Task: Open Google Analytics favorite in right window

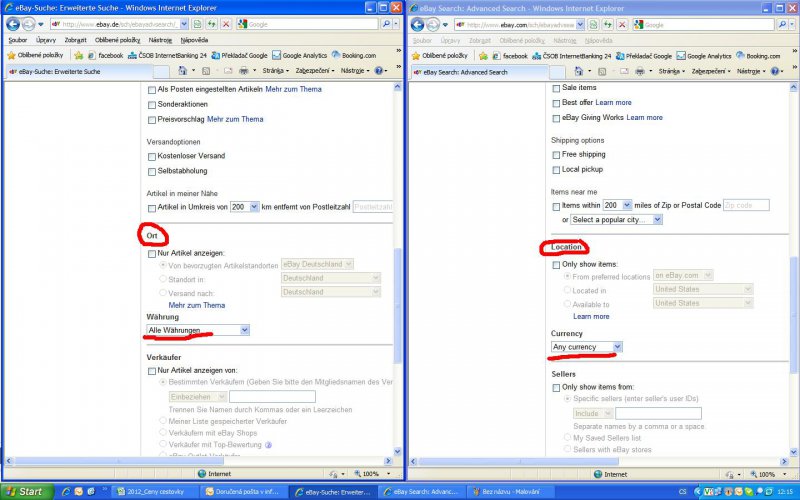Action: pos(704,56)
